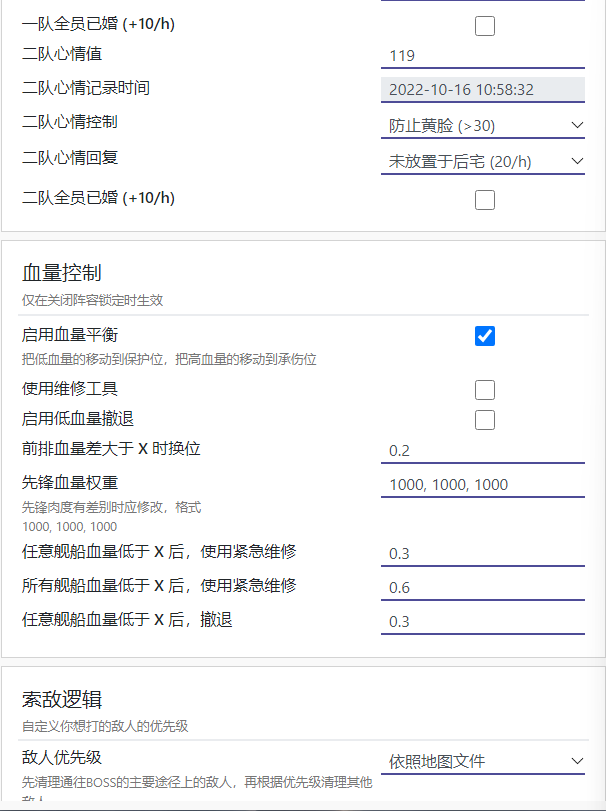Uncheck the 启用血量平衡 option

[x=484, y=337]
